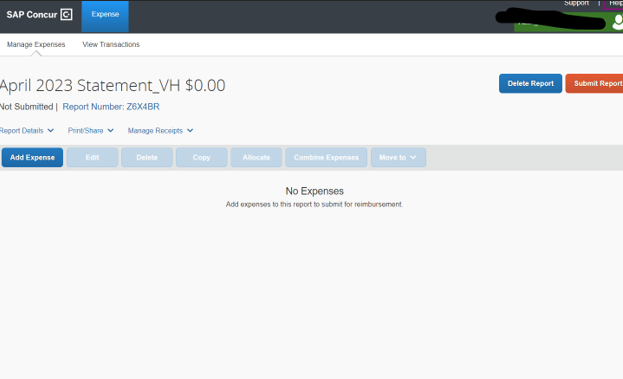Click the Submit Report button
This screenshot has height=379, width=623.
[x=595, y=83]
